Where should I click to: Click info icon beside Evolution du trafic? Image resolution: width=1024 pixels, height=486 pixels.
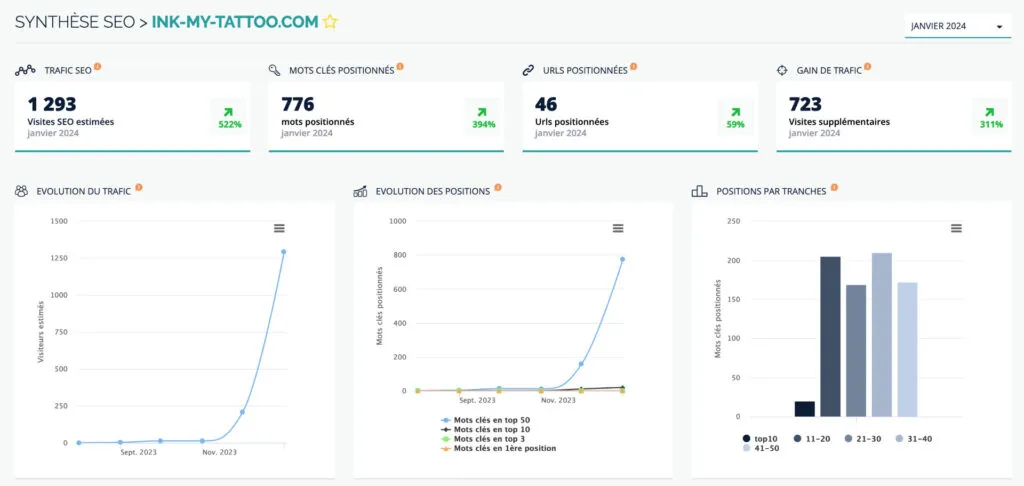138,187
